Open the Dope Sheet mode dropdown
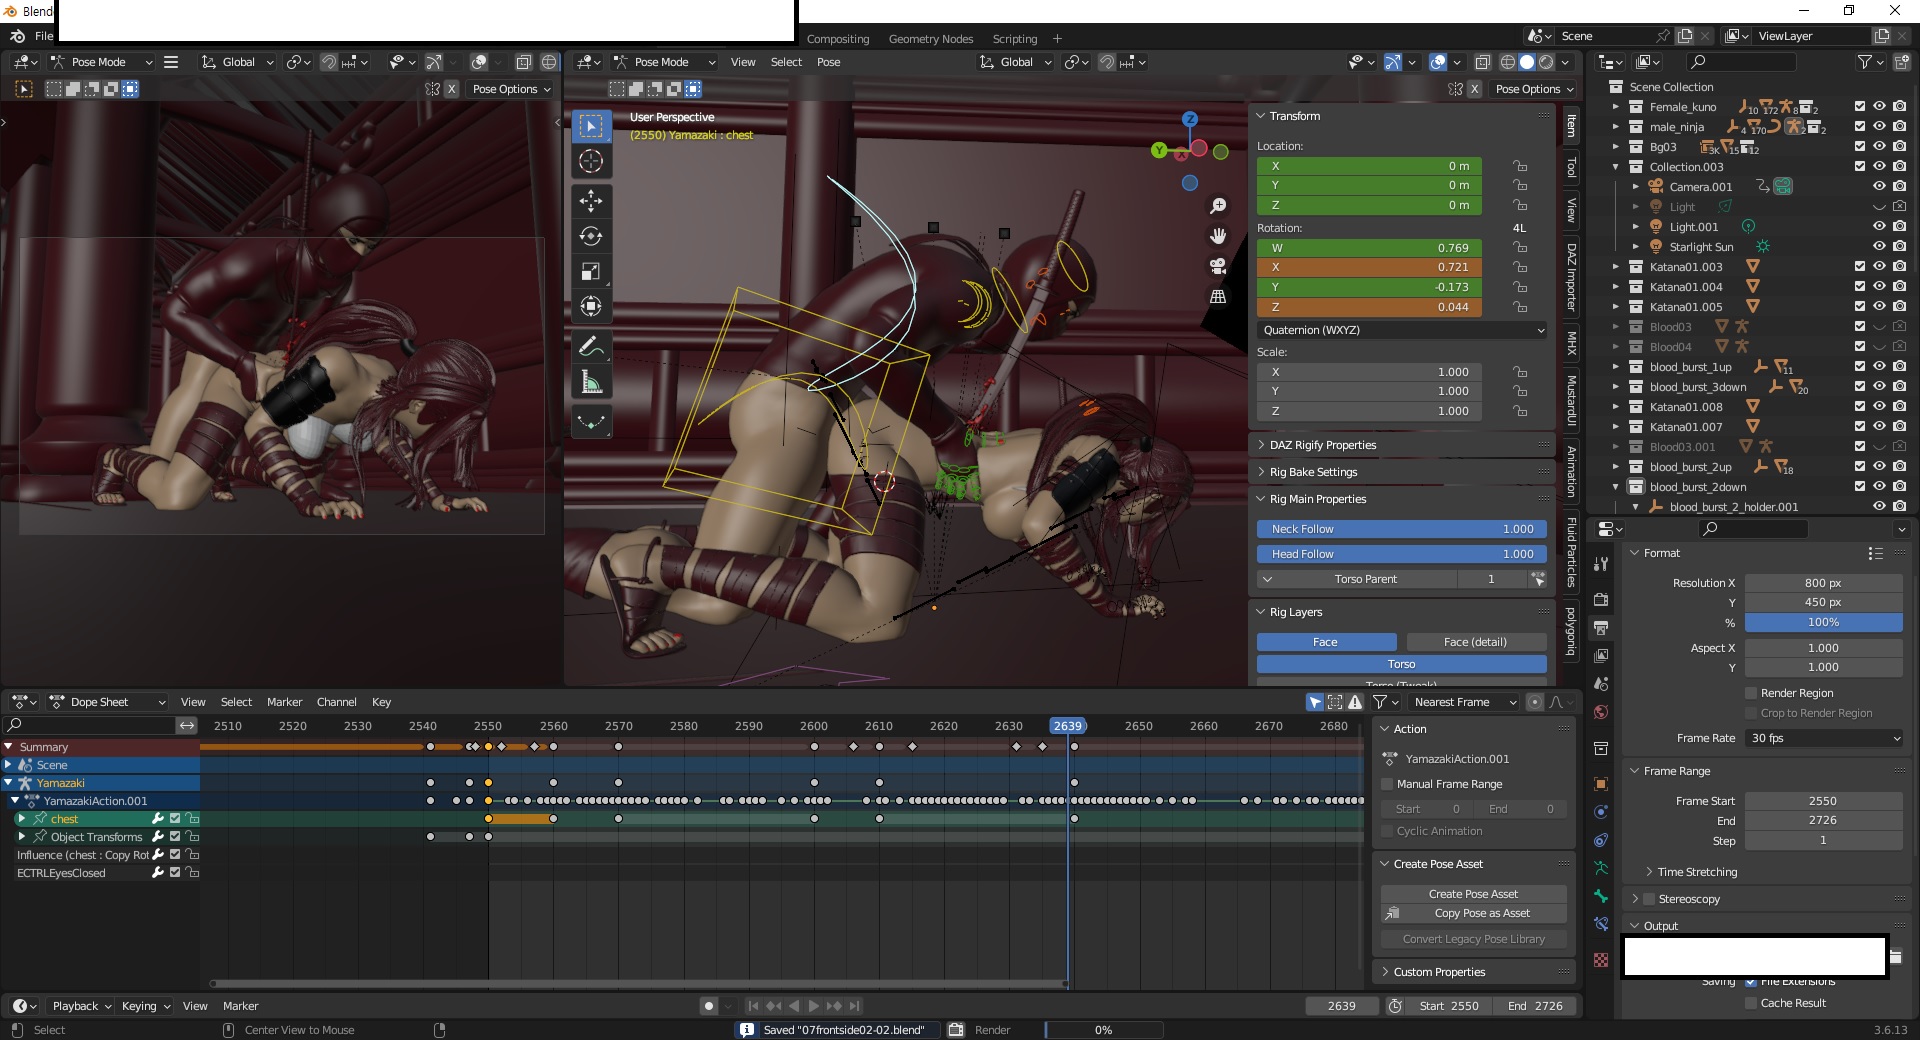The height and width of the screenshot is (1040, 1920). coord(106,702)
